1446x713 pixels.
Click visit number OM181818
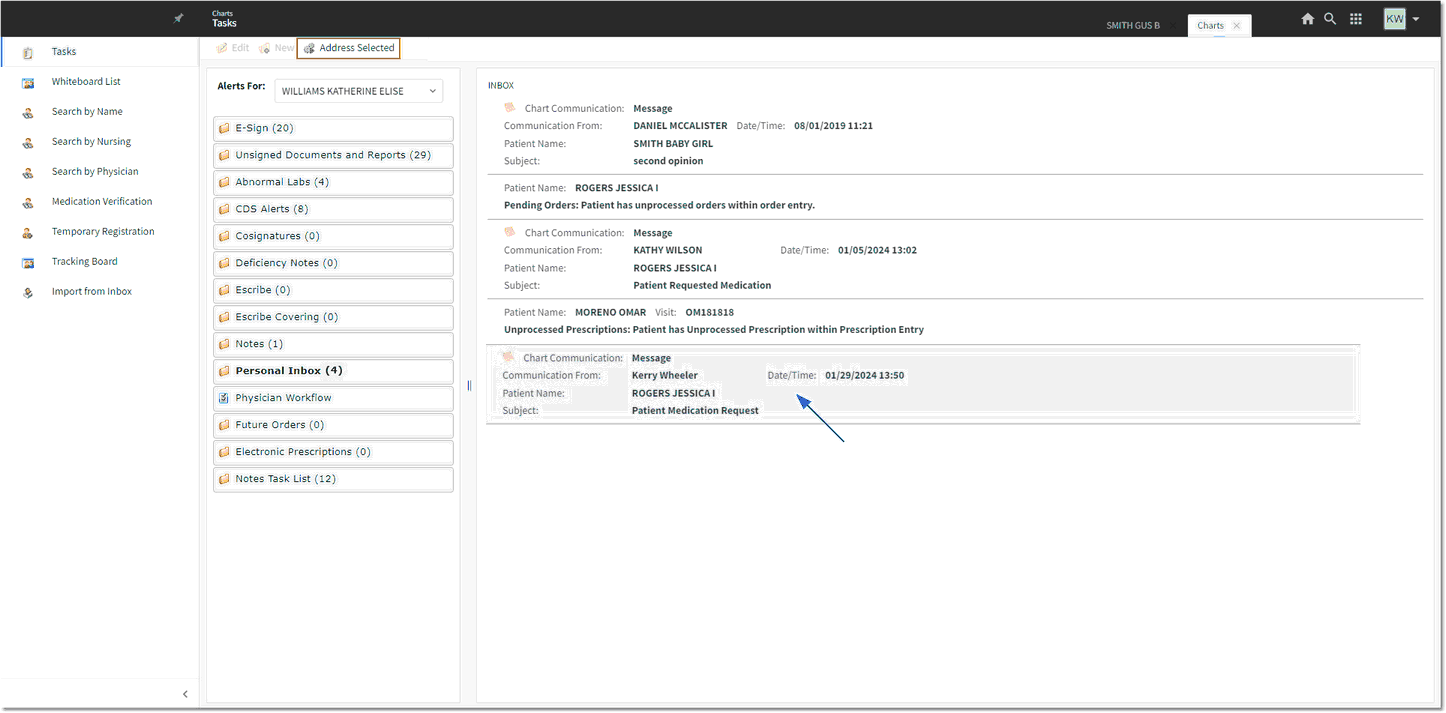coord(709,313)
